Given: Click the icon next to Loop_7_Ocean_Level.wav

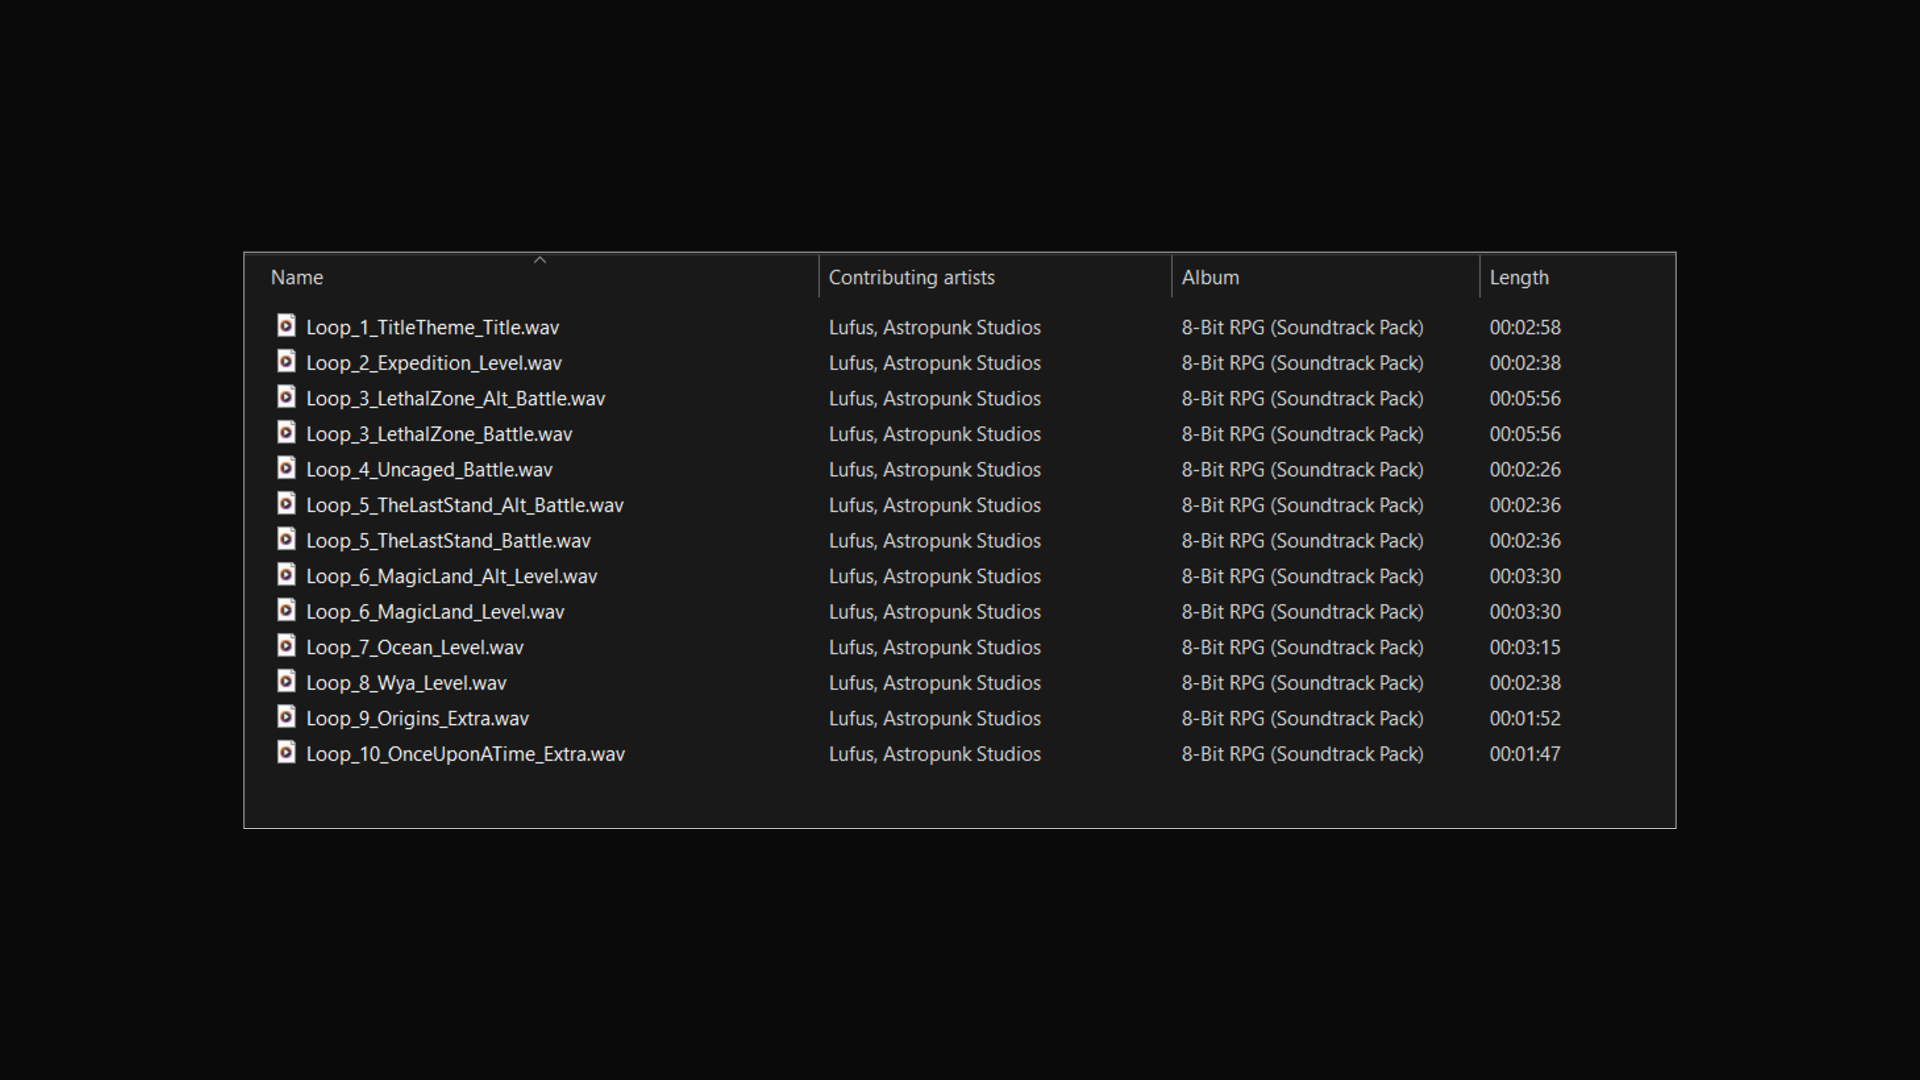Looking at the screenshot, I should click(x=286, y=646).
